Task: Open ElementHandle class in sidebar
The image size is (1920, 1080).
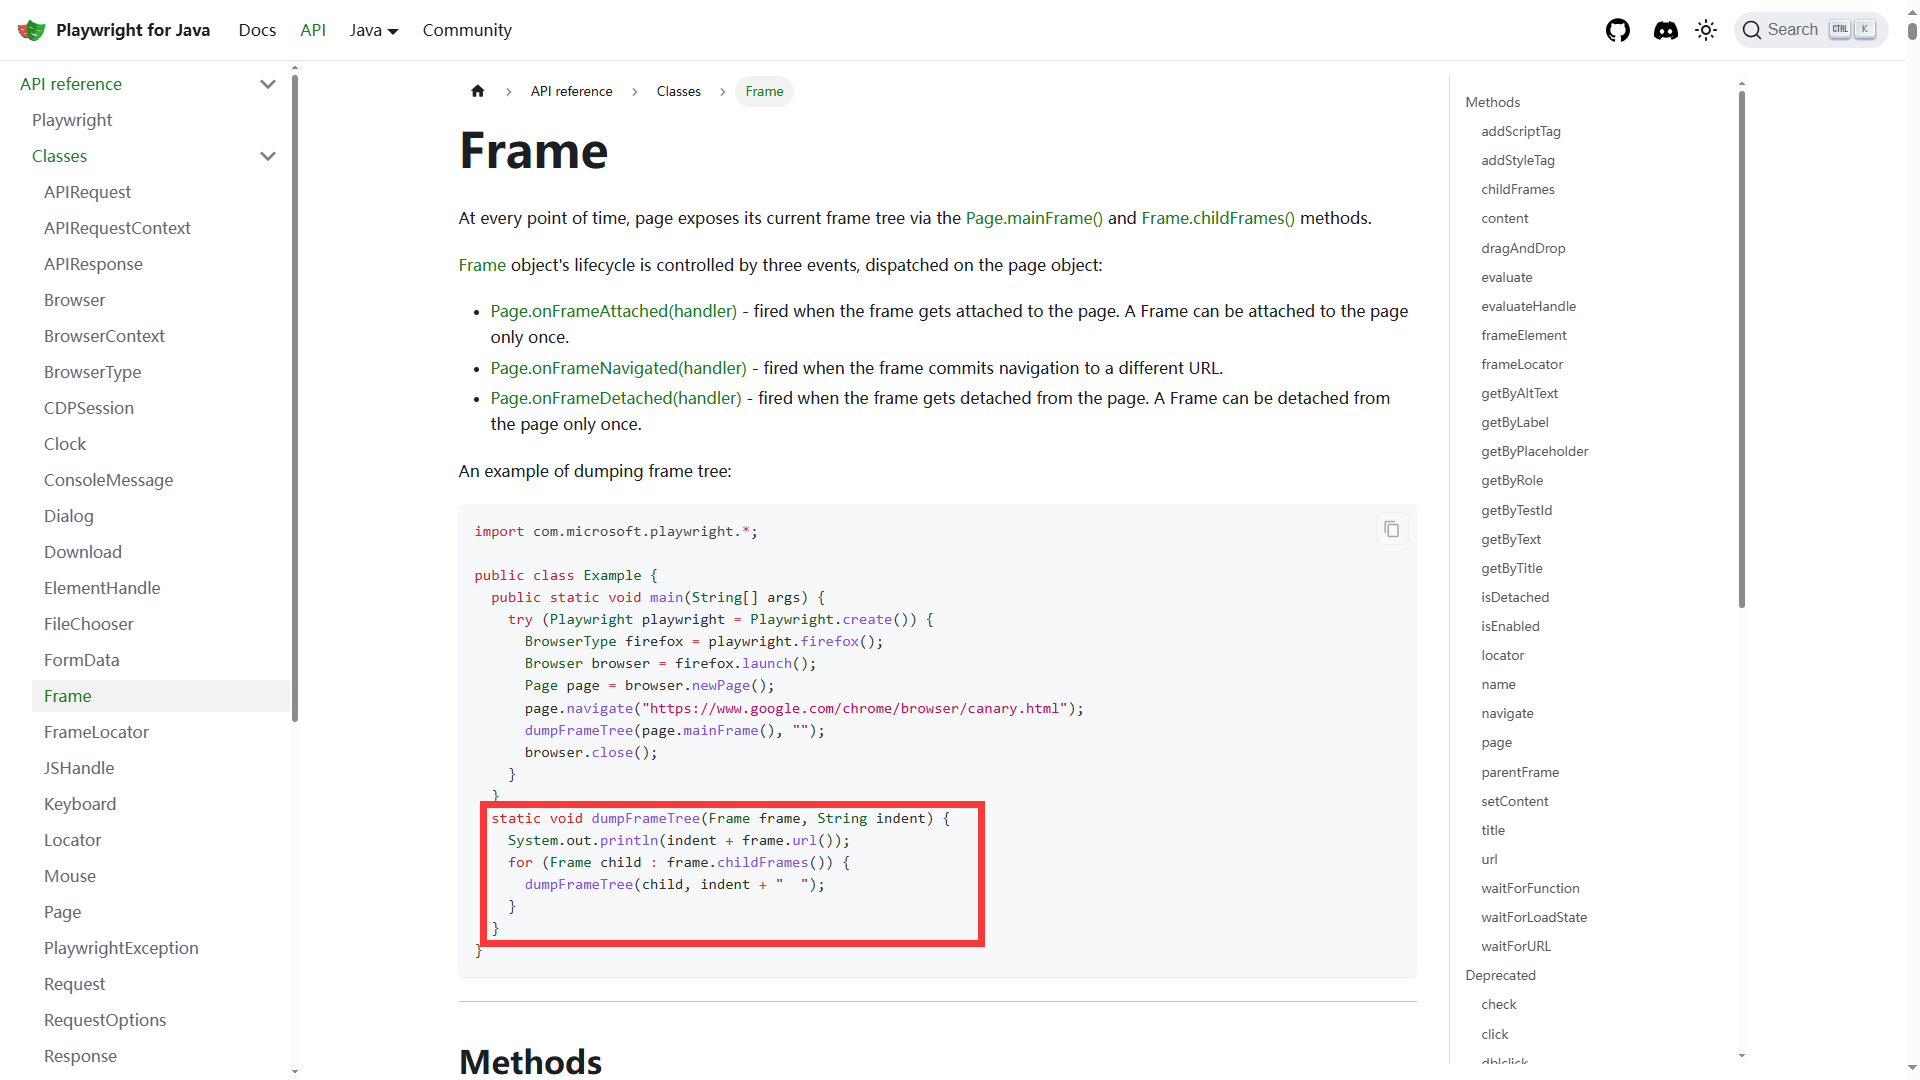Action: (102, 588)
